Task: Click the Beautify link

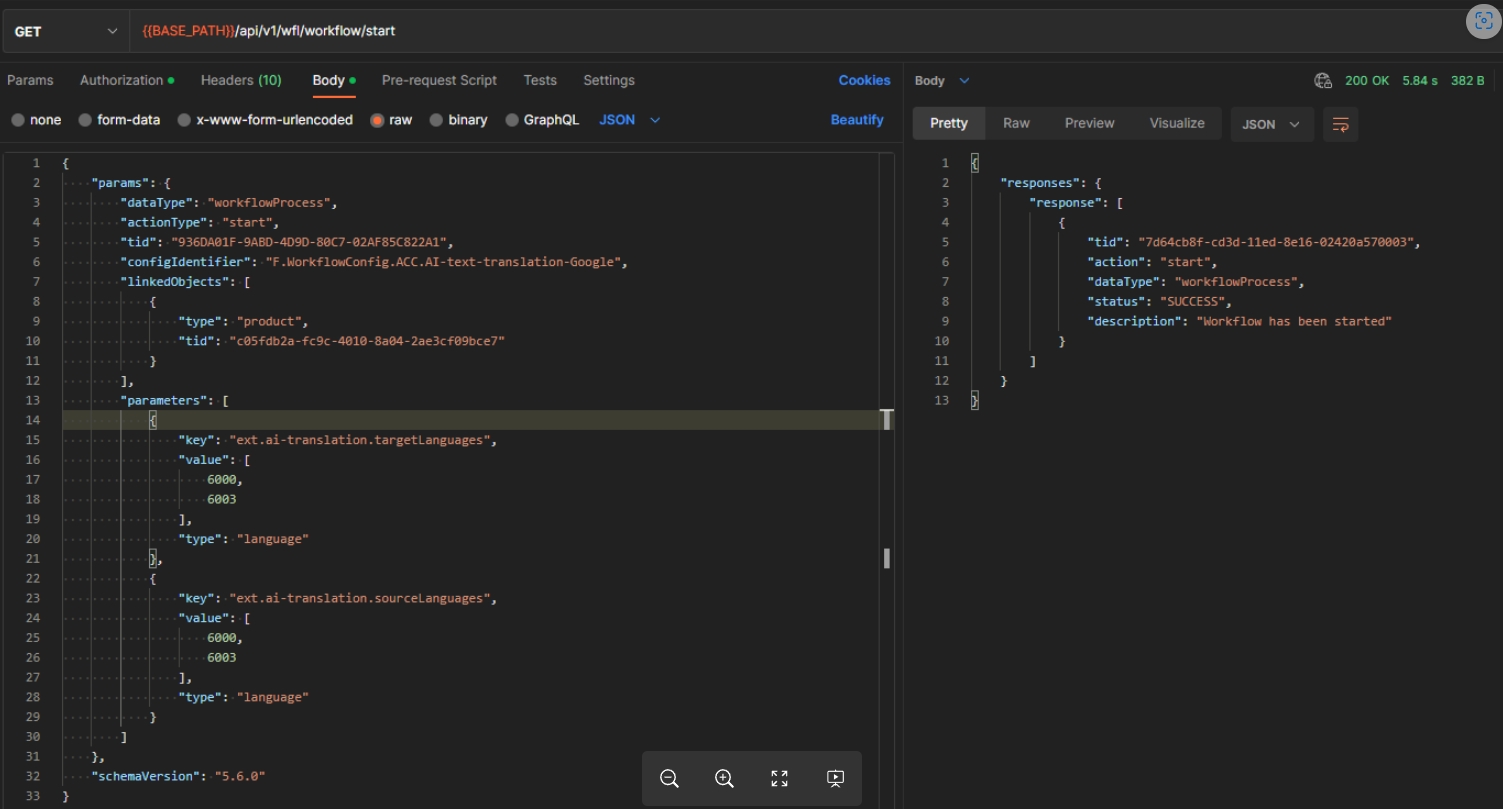Action: tap(857, 120)
